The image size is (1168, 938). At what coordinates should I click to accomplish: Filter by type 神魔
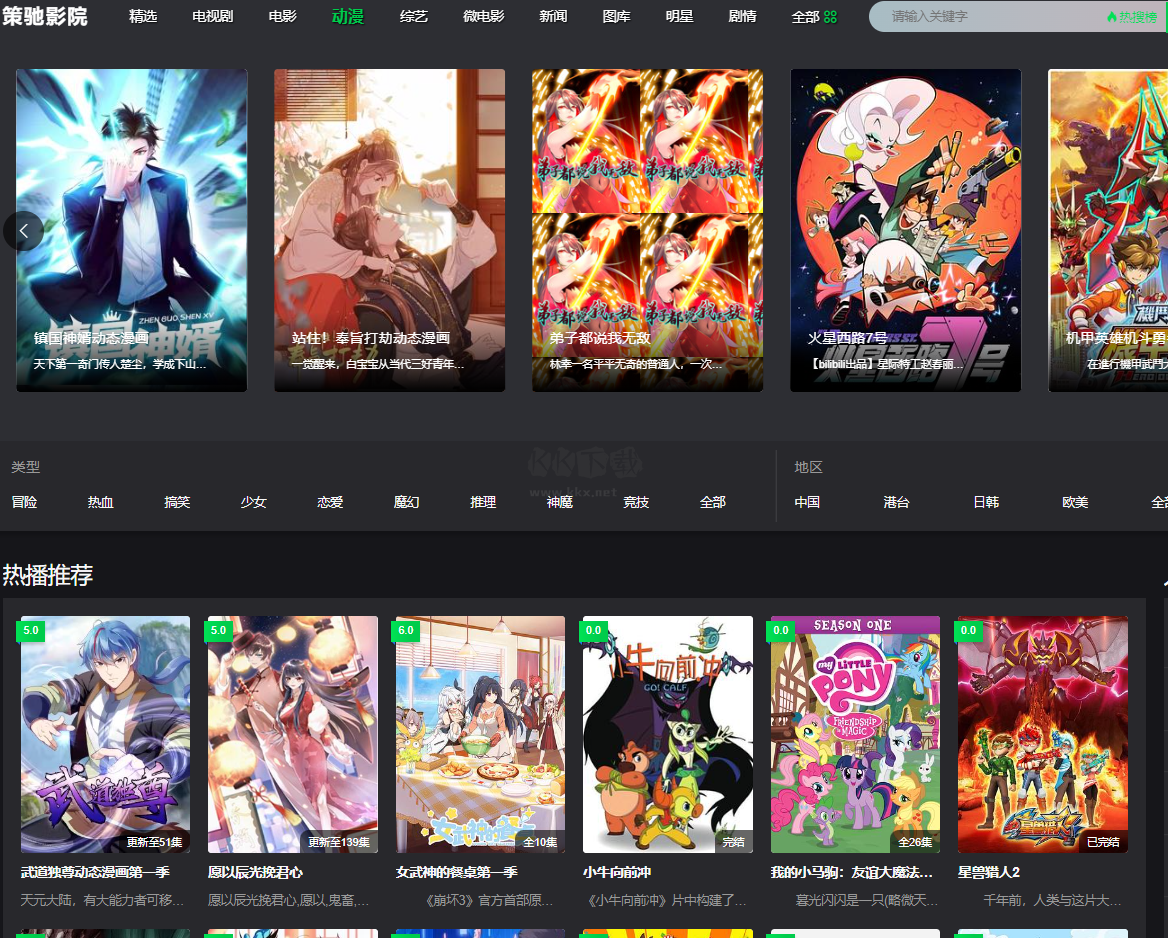click(x=560, y=502)
